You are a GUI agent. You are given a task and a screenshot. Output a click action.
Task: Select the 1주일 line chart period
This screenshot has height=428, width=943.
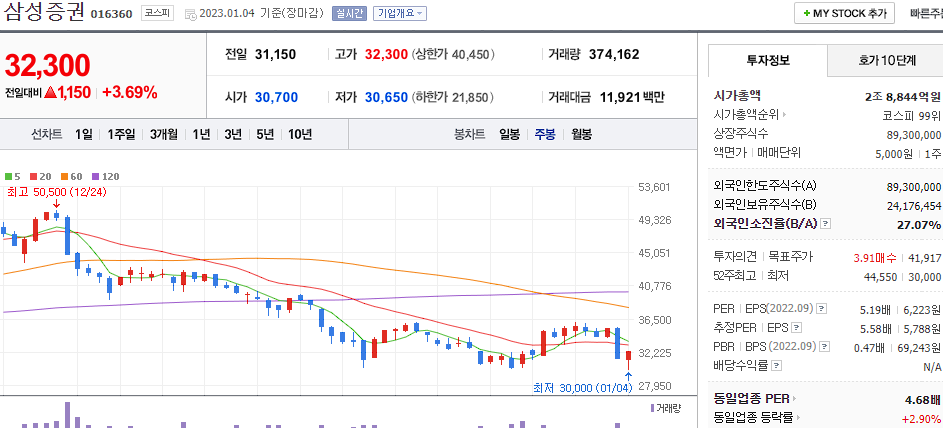(x=121, y=135)
